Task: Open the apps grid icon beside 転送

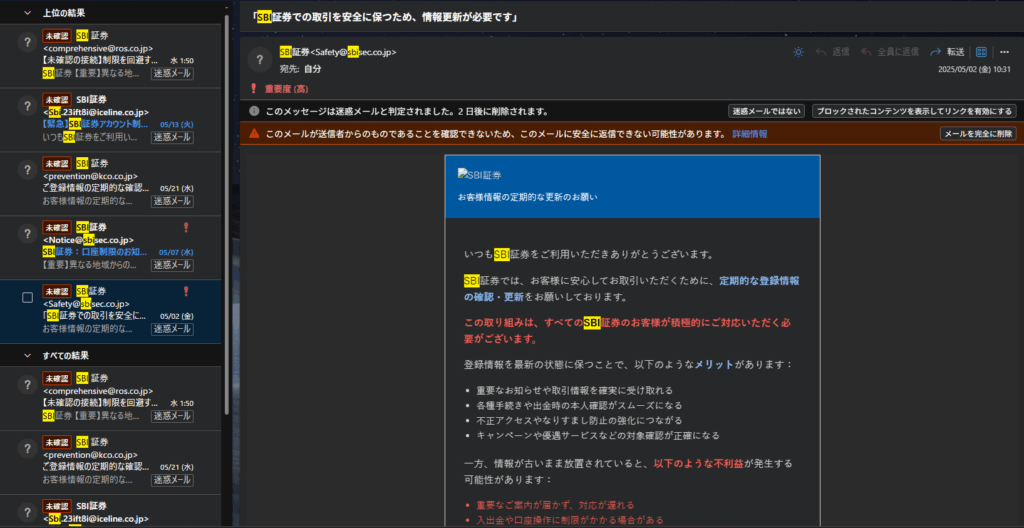Action: [981, 52]
